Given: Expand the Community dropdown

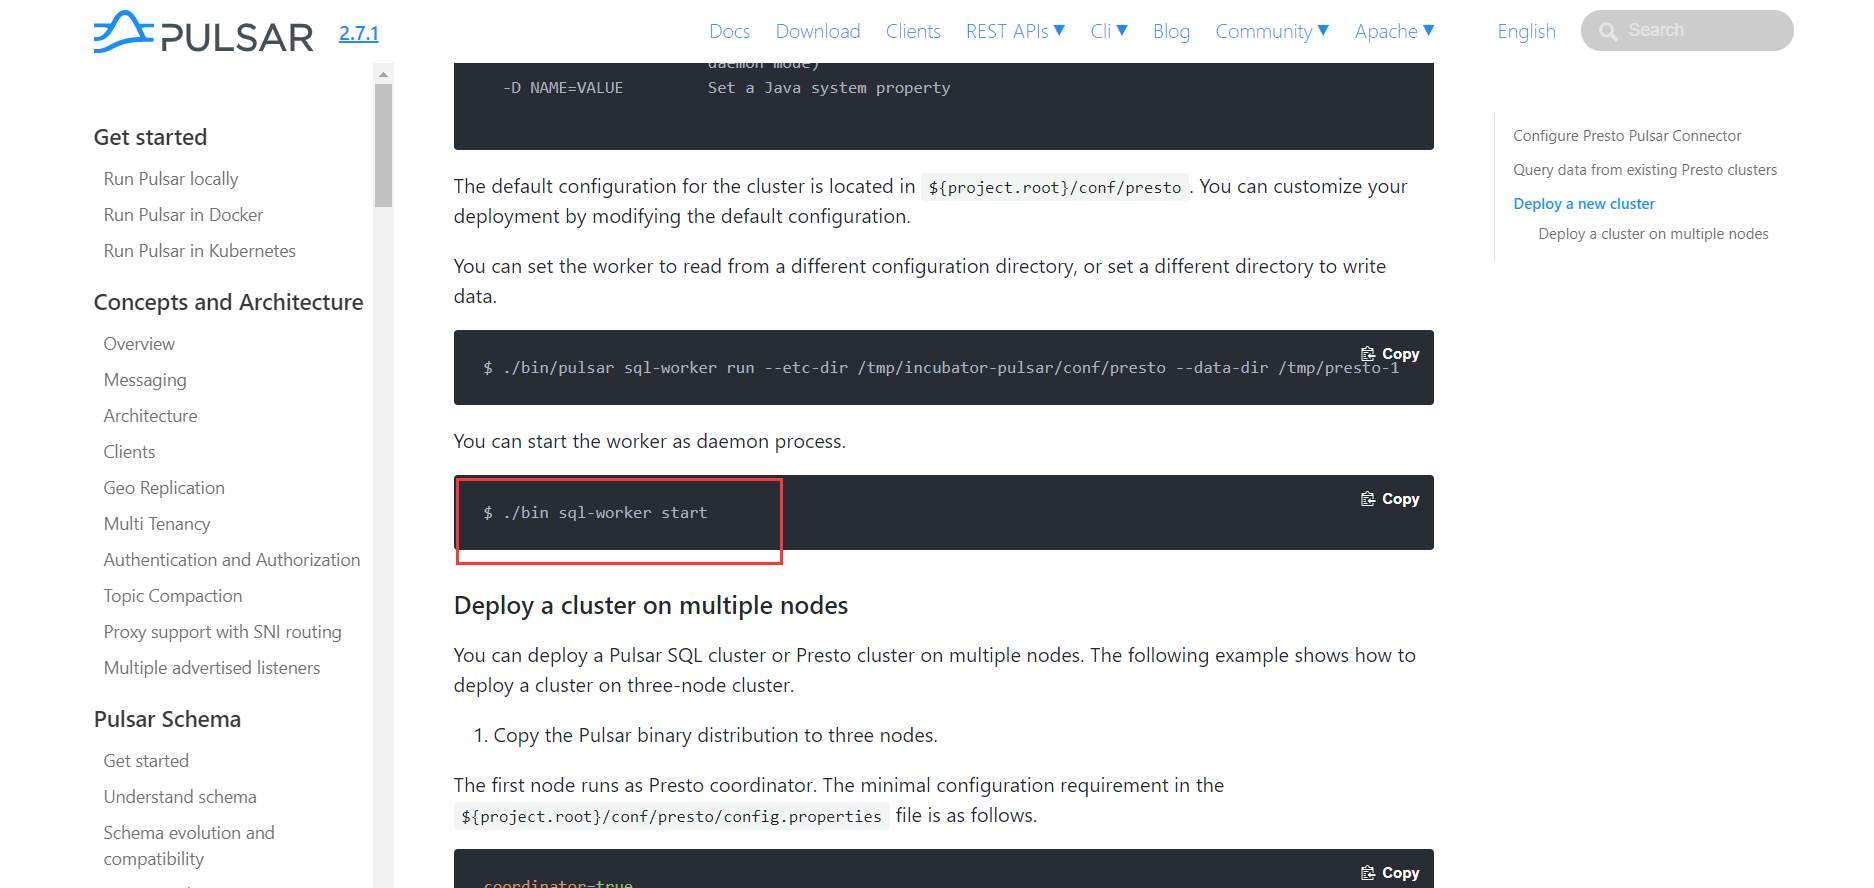Looking at the screenshot, I should point(1272,31).
